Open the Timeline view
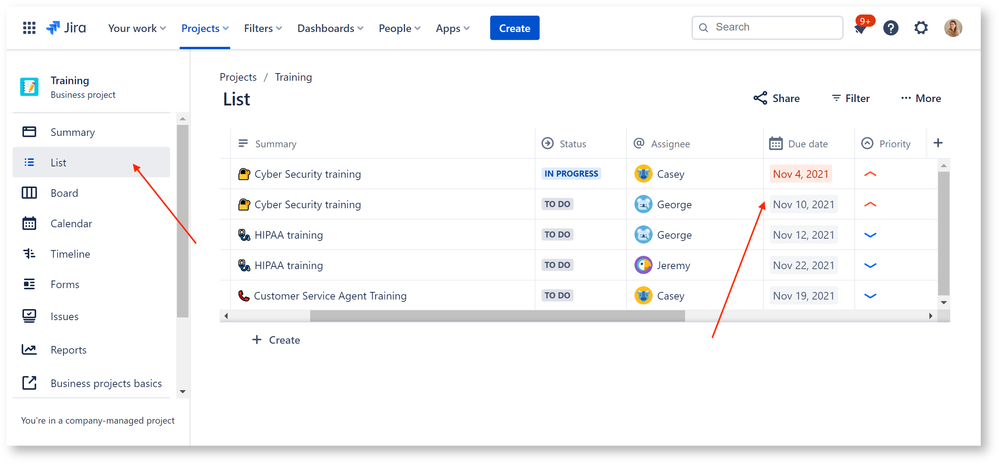This screenshot has width=999, height=464. click(x=91, y=254)
